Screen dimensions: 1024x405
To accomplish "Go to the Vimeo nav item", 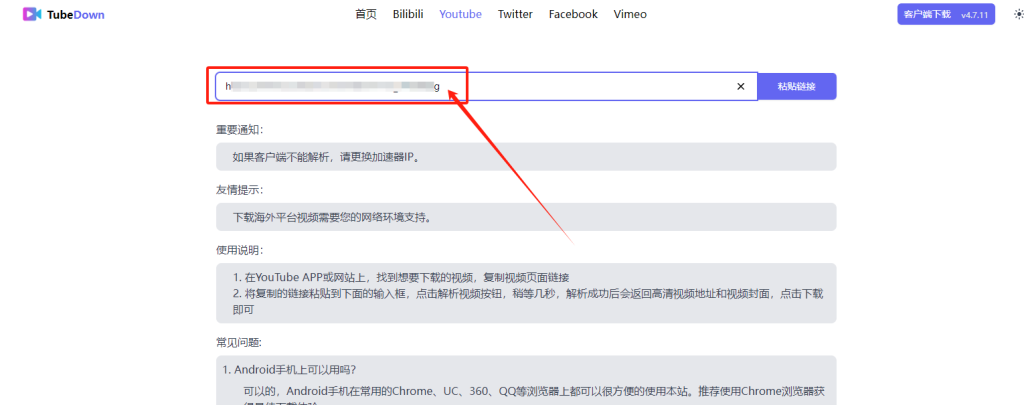I will point(630,14).
